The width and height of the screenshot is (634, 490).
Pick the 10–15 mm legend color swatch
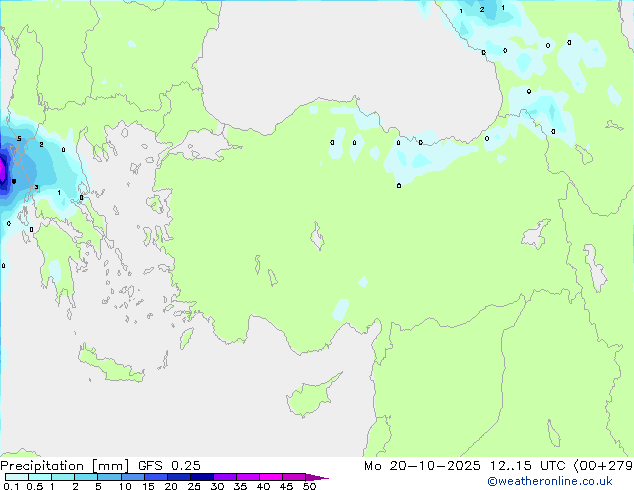[x=133, y=477]
